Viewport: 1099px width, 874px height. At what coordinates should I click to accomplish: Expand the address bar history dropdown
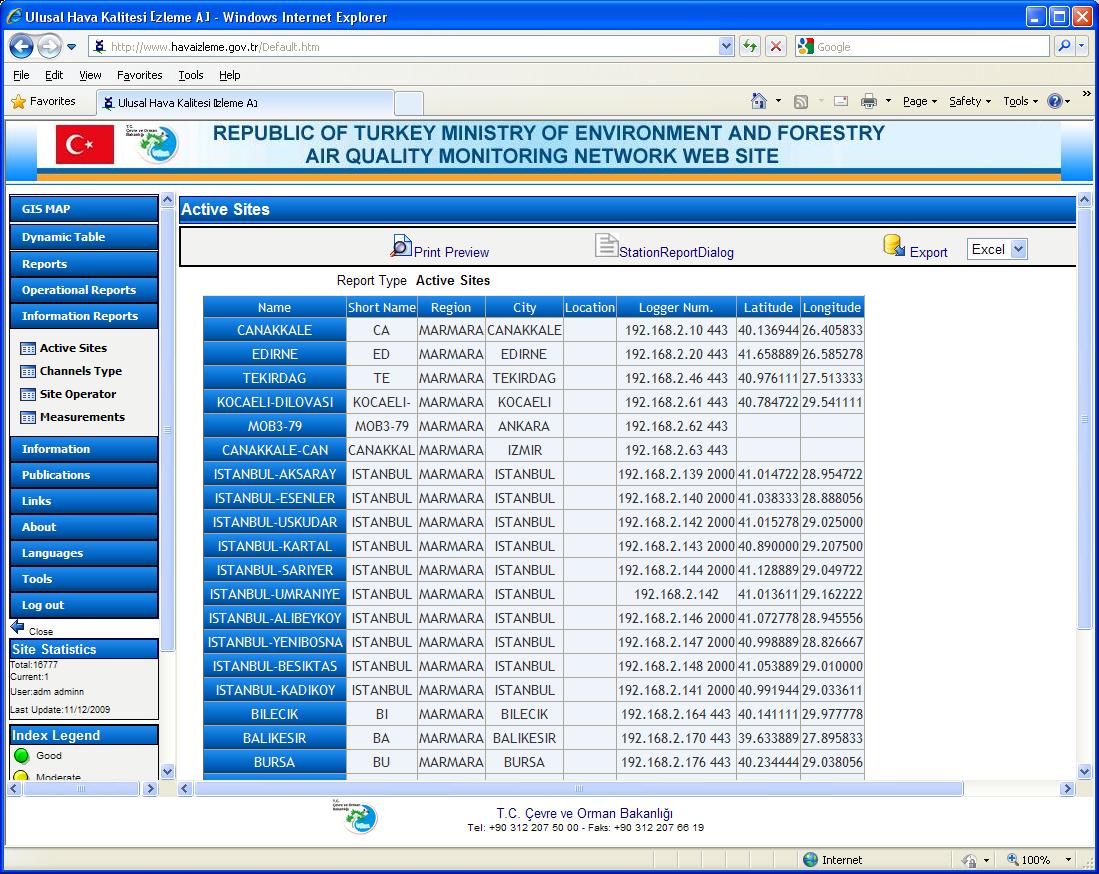(727, 46)
